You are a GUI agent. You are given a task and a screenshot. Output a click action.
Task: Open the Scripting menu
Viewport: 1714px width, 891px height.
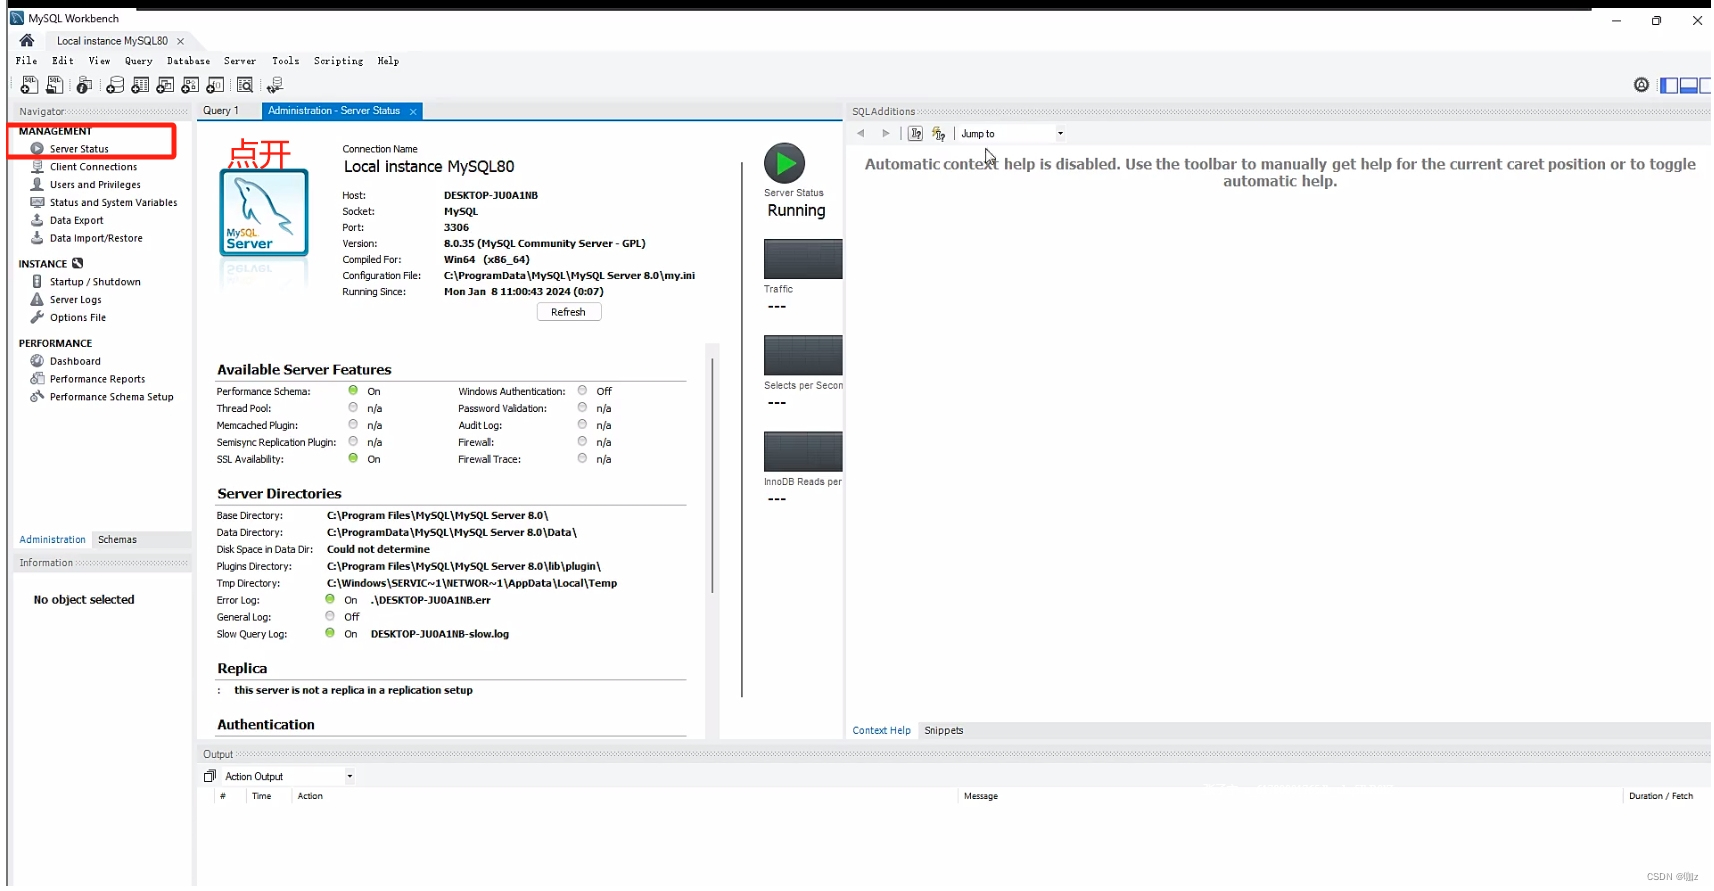tap(338, 61)
